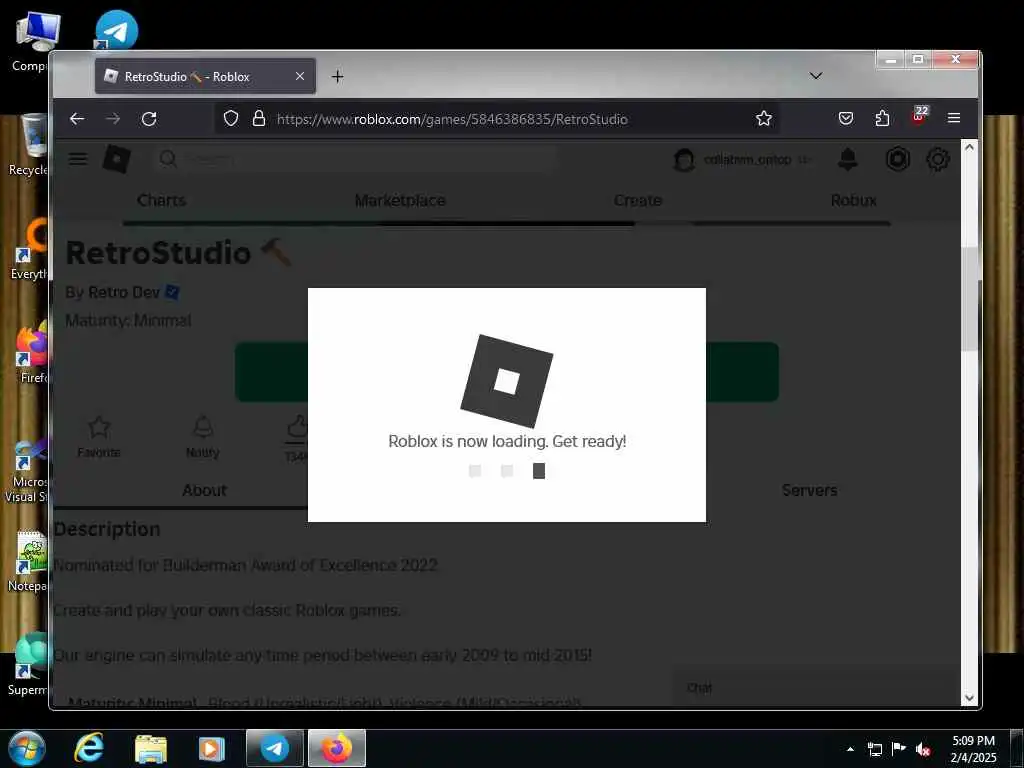Switch to Telegram in the taskbar
Viewport: 1024px width, 768px height.
[x=274, y=748]
